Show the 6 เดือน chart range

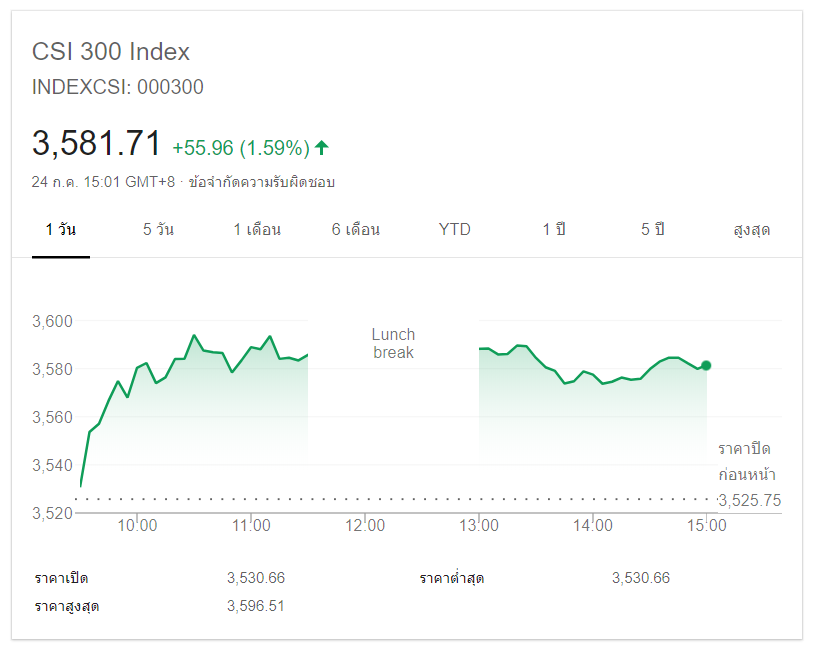pos(356,230)
